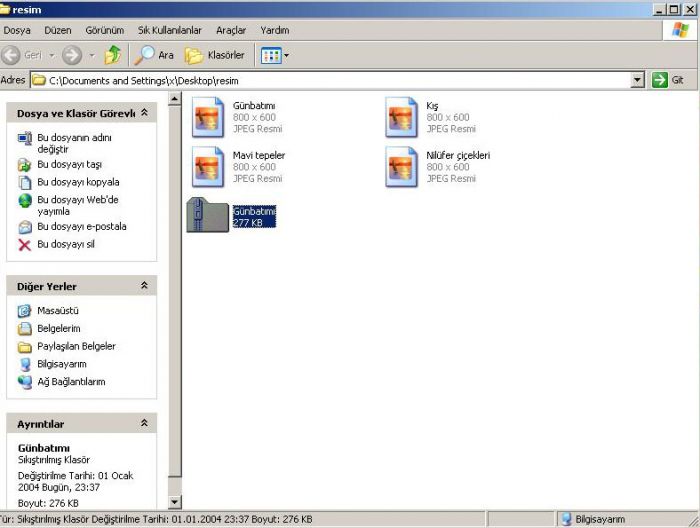Viewport: 700px width, 528px height.
Task: Select the Nilüfer çiçekleri image icon
Action: [401, 167]
